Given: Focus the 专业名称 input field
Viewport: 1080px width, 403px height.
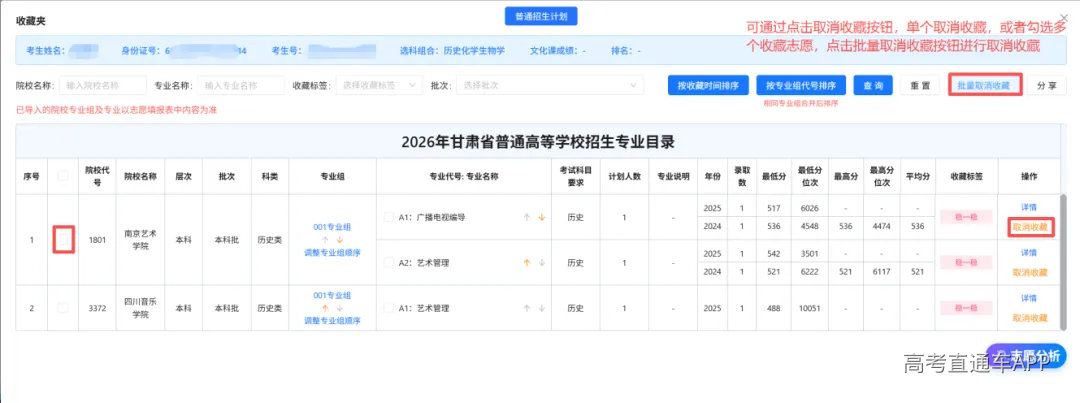Looking at the screenshot, I should tap(240, 85).
